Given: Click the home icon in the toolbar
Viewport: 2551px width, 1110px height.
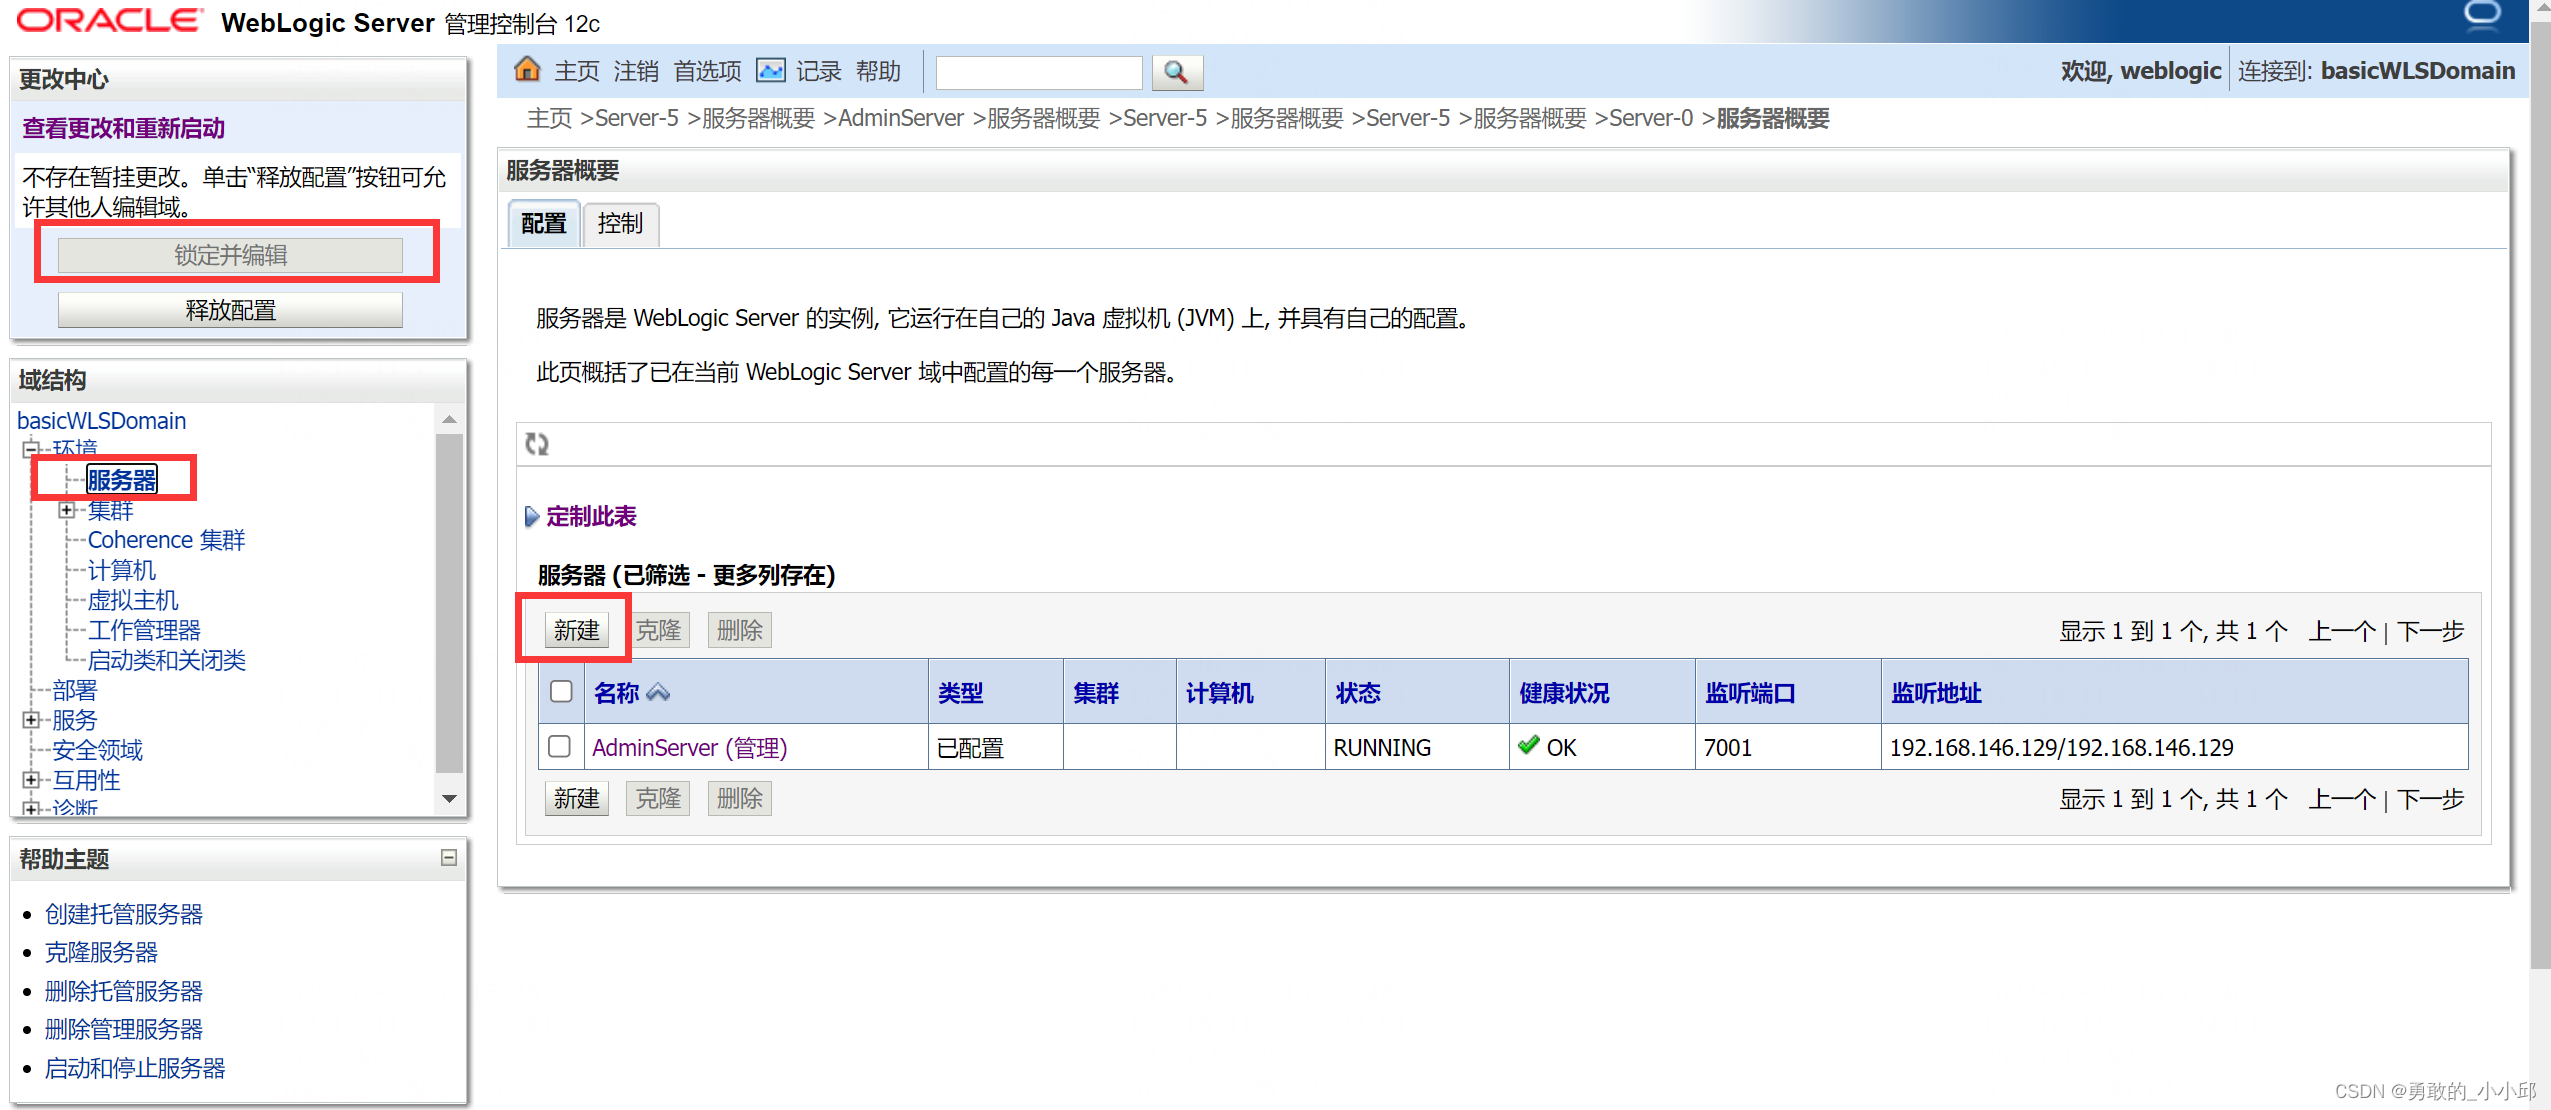Looking at the screenshot, I should pos(527,70).
